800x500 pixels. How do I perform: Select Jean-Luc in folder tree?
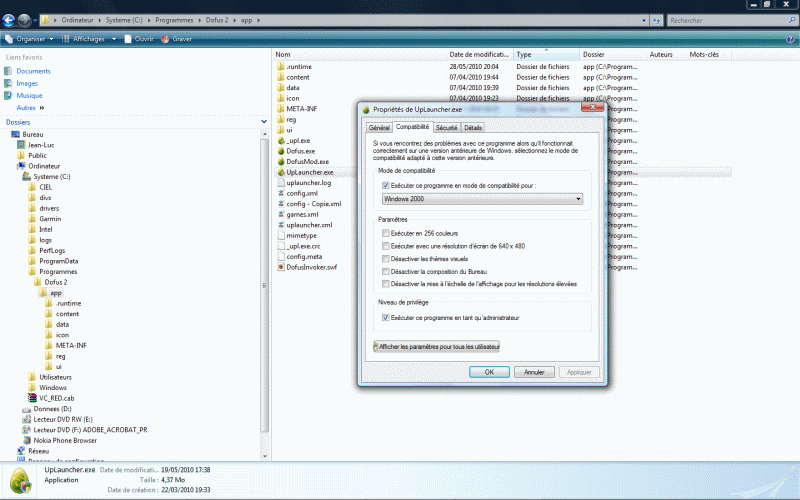(41, 145)
